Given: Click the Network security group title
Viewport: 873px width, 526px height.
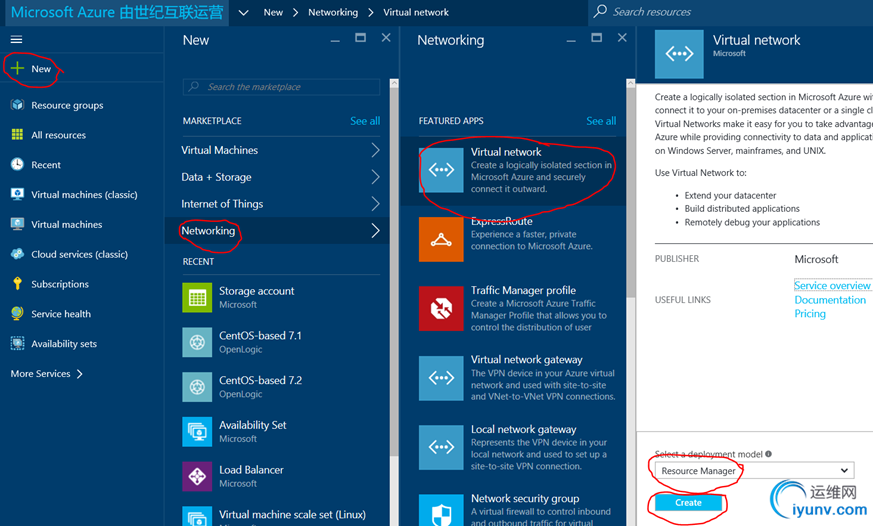Looking at the screenshot, I should 525,498.
